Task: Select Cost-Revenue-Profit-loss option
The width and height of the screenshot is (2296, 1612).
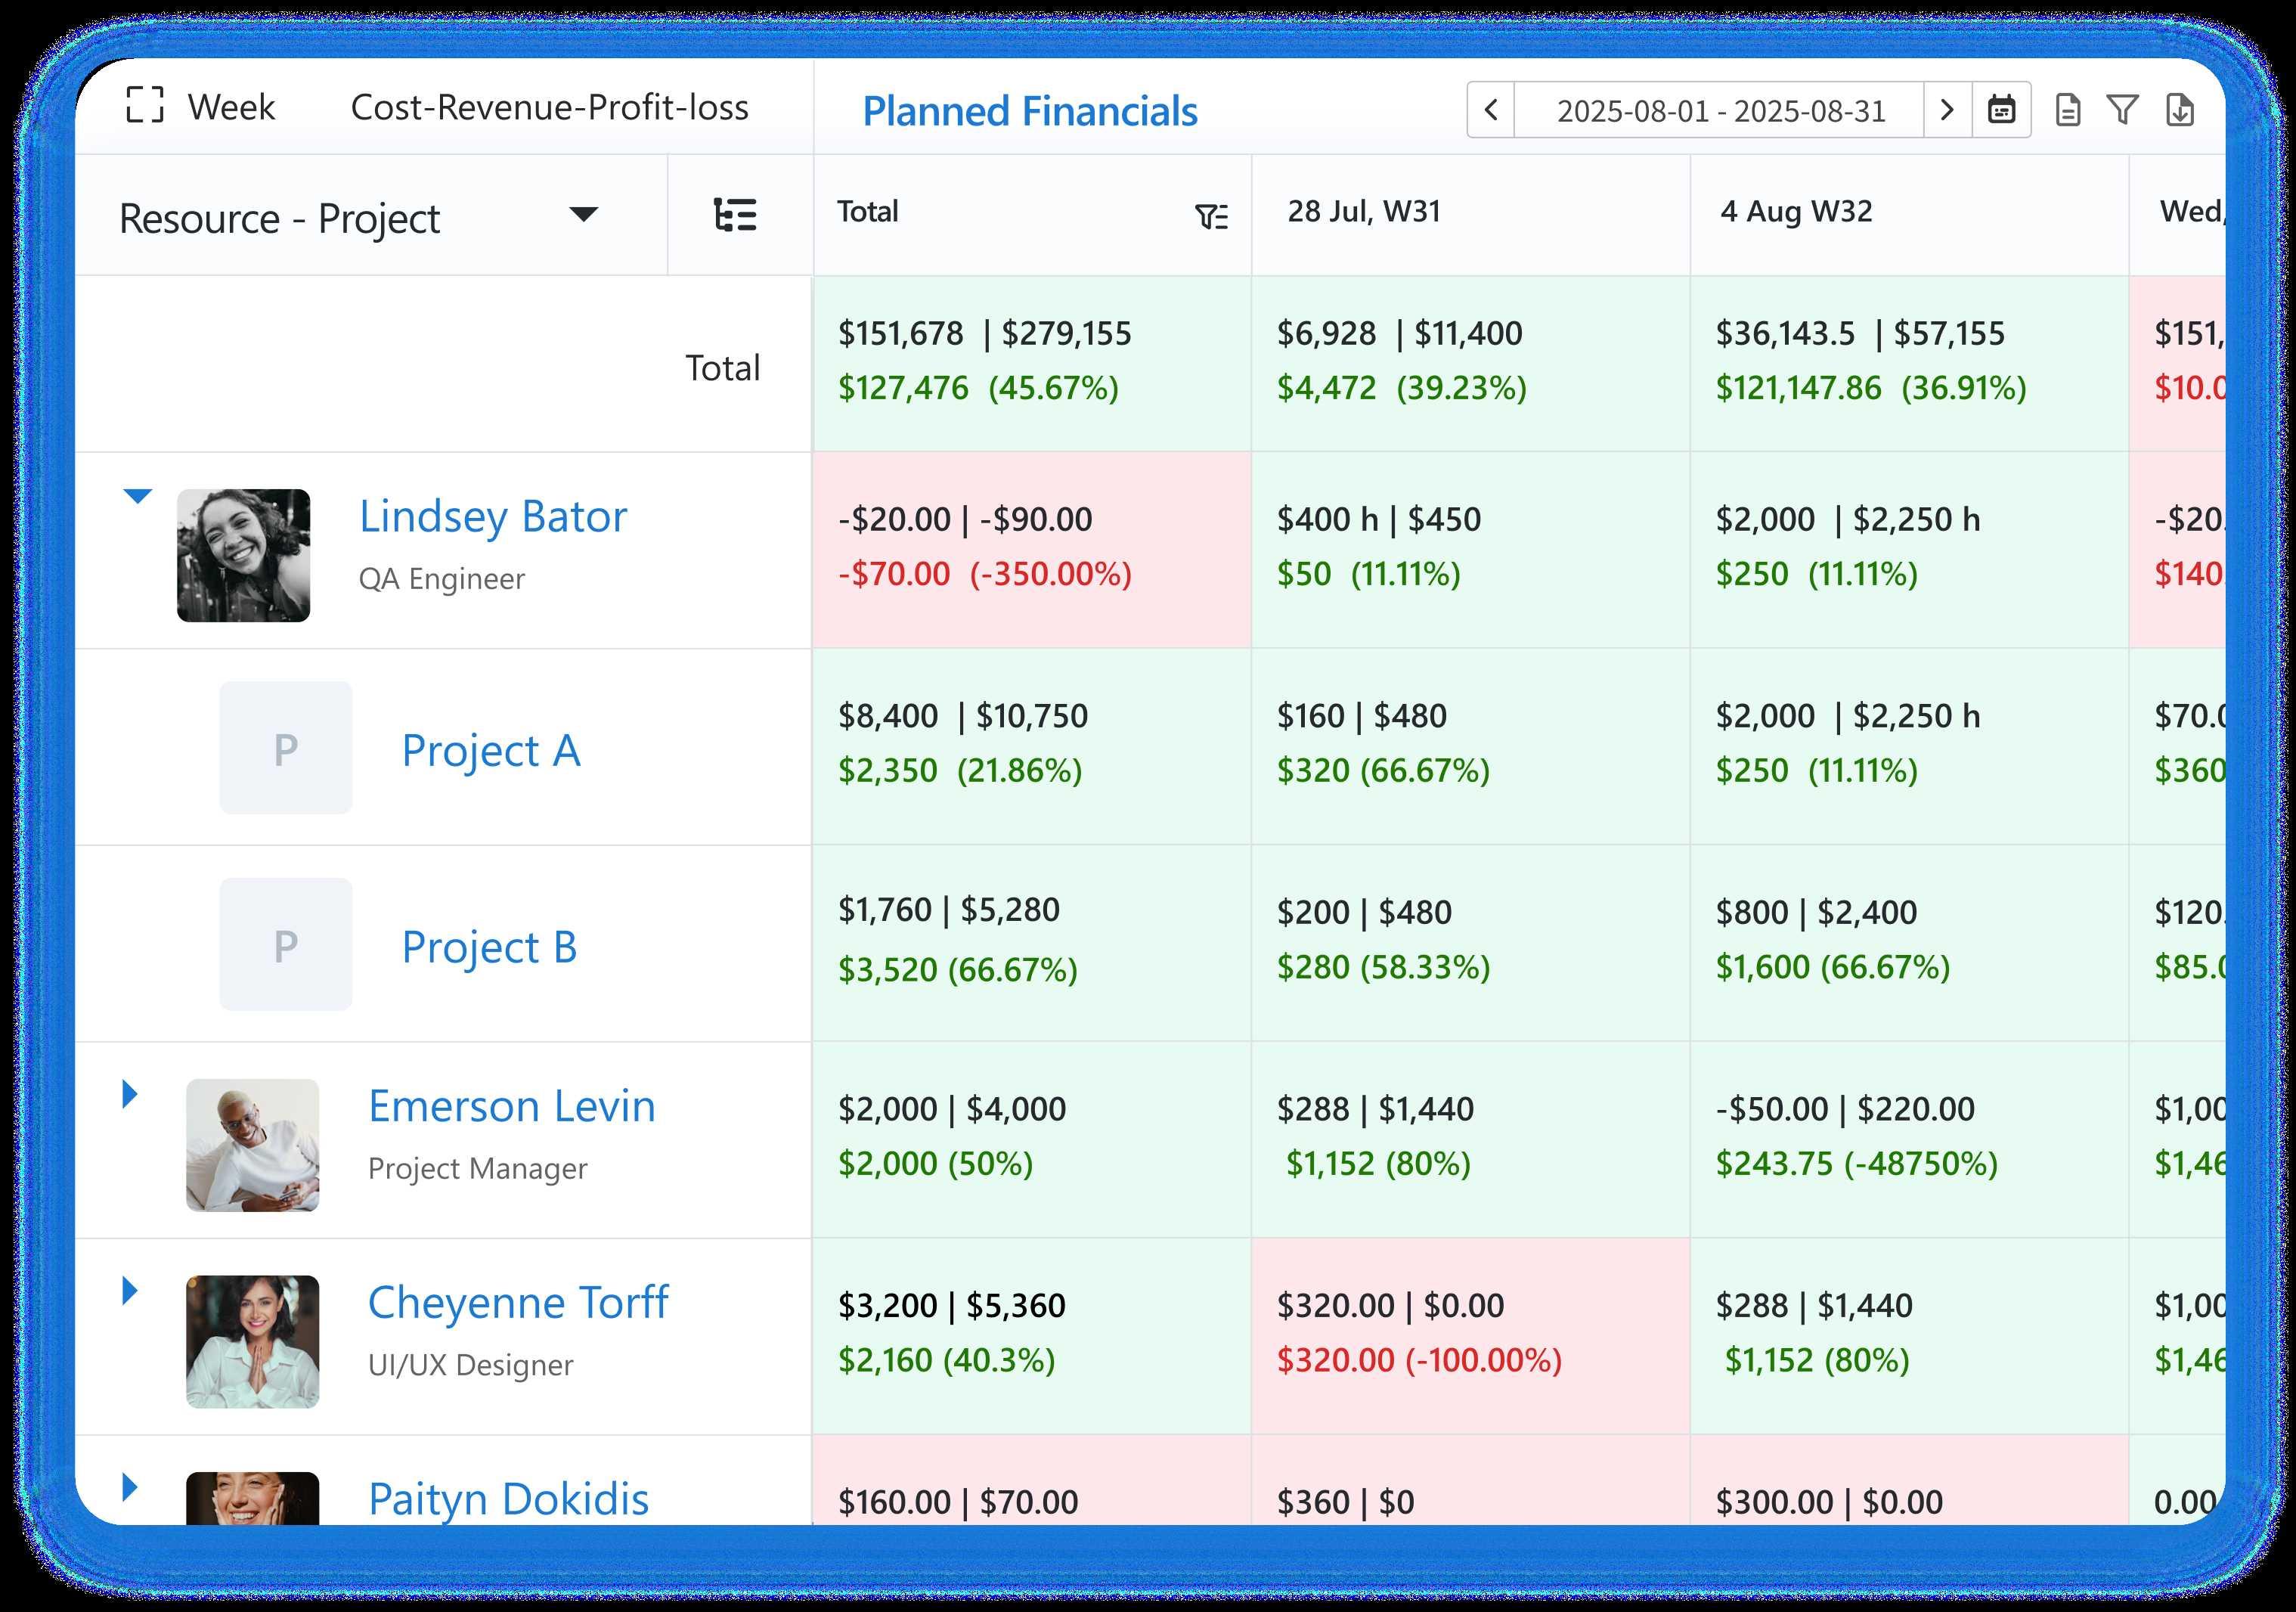Action: 549,107
